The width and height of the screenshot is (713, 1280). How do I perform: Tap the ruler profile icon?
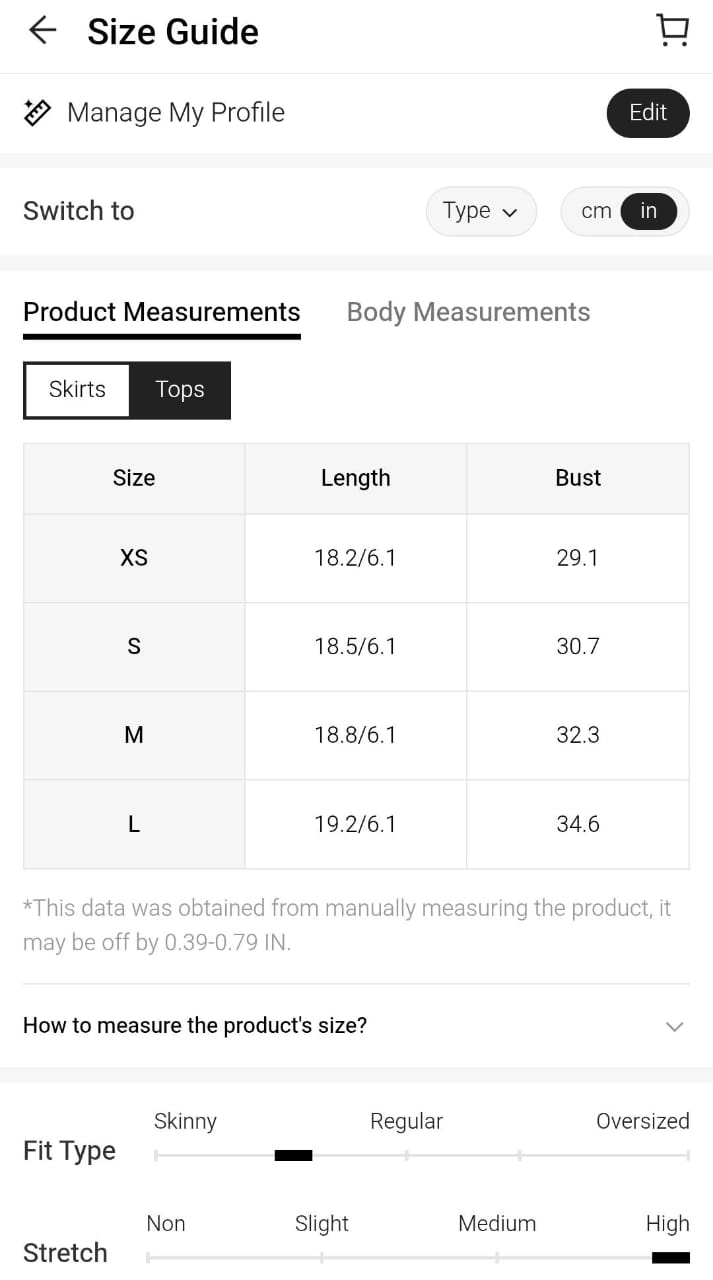tap(37, 112)
